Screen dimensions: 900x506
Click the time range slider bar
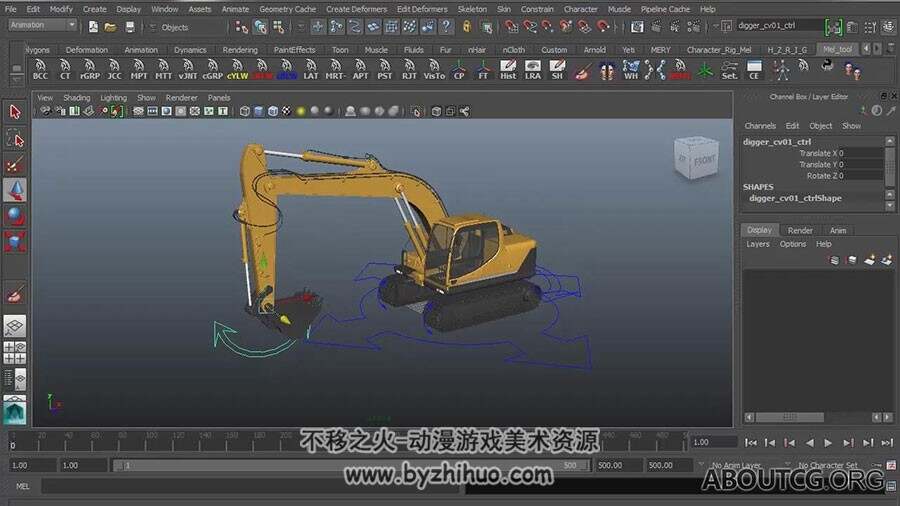click(350, 465)
